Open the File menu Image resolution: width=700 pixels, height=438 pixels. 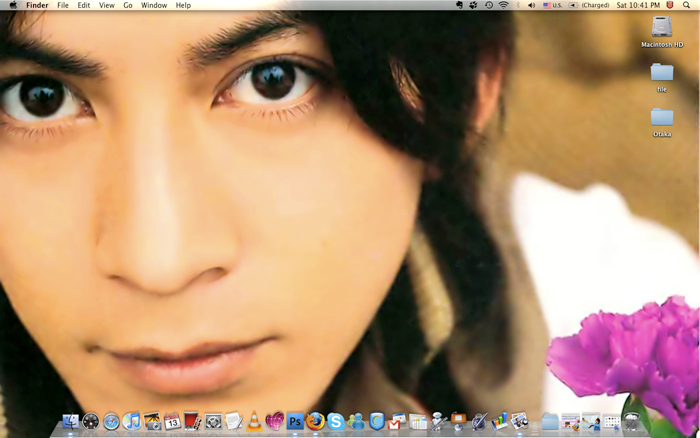coord(63,5)
